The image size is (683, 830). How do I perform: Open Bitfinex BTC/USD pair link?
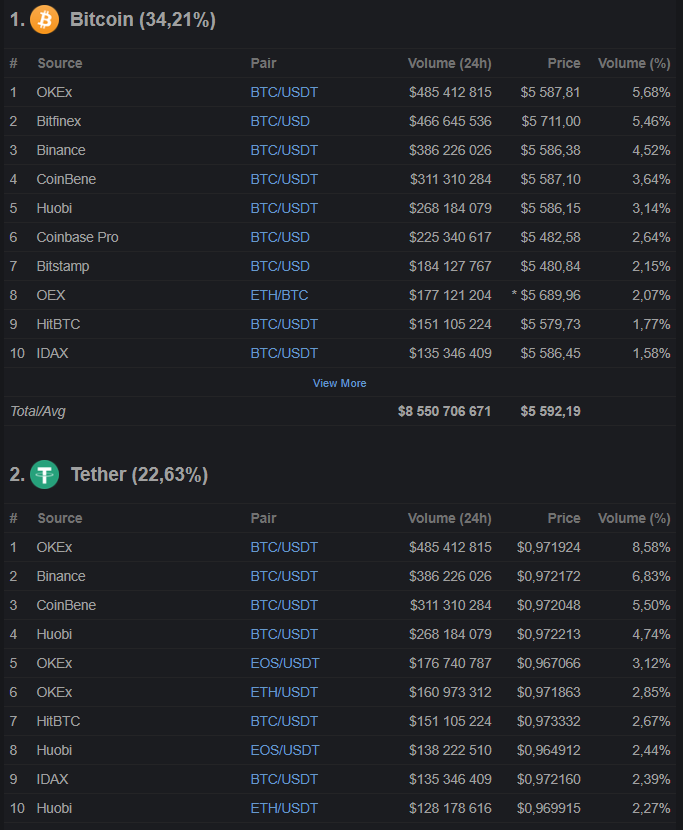click(x=280, y=121)
